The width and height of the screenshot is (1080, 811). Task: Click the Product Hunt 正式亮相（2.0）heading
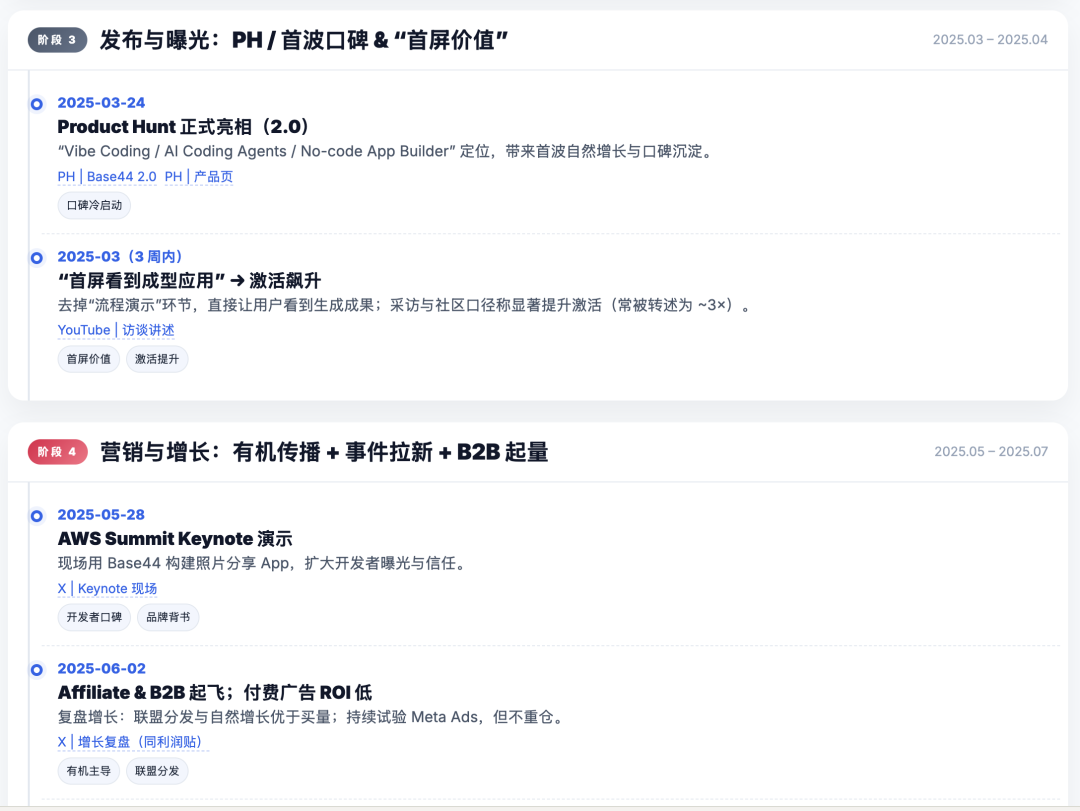tap(183, 127)
